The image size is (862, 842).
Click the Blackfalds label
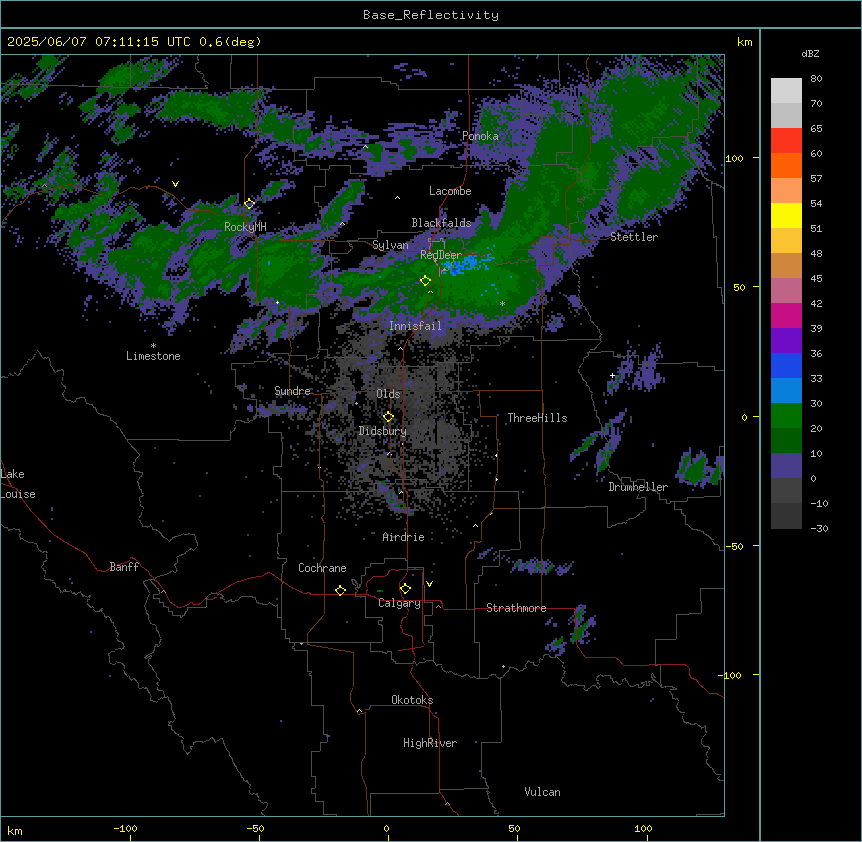pyautogui.click(x=441, y=223)
